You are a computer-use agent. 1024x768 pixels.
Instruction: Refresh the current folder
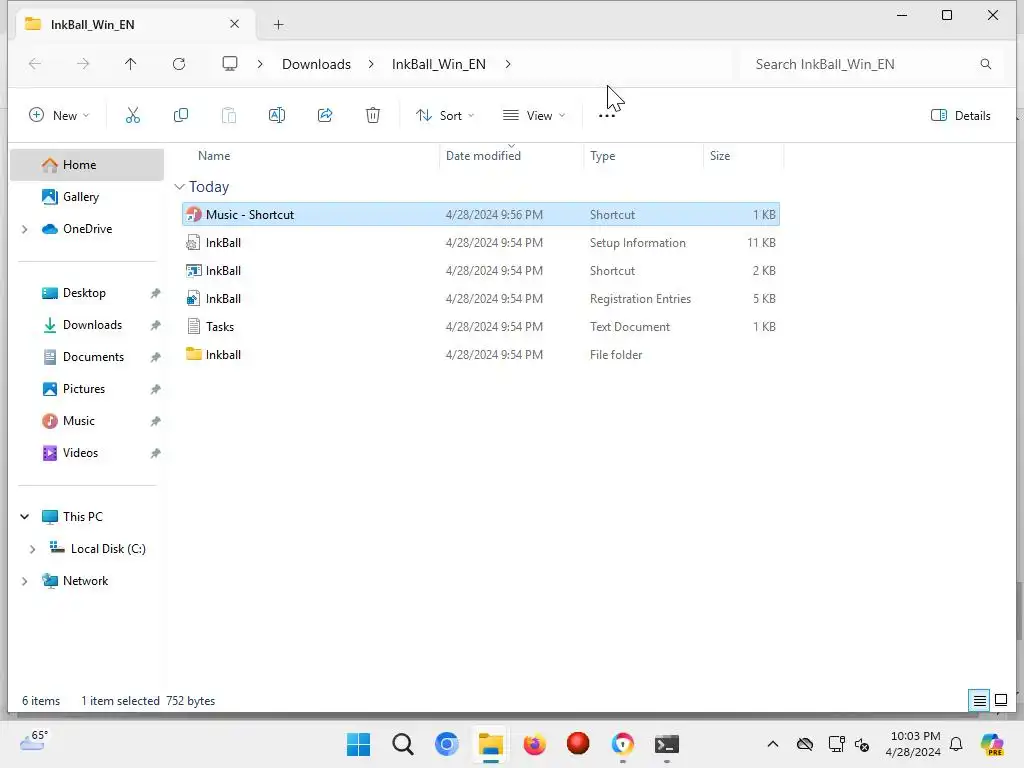[x=179, y=64]
